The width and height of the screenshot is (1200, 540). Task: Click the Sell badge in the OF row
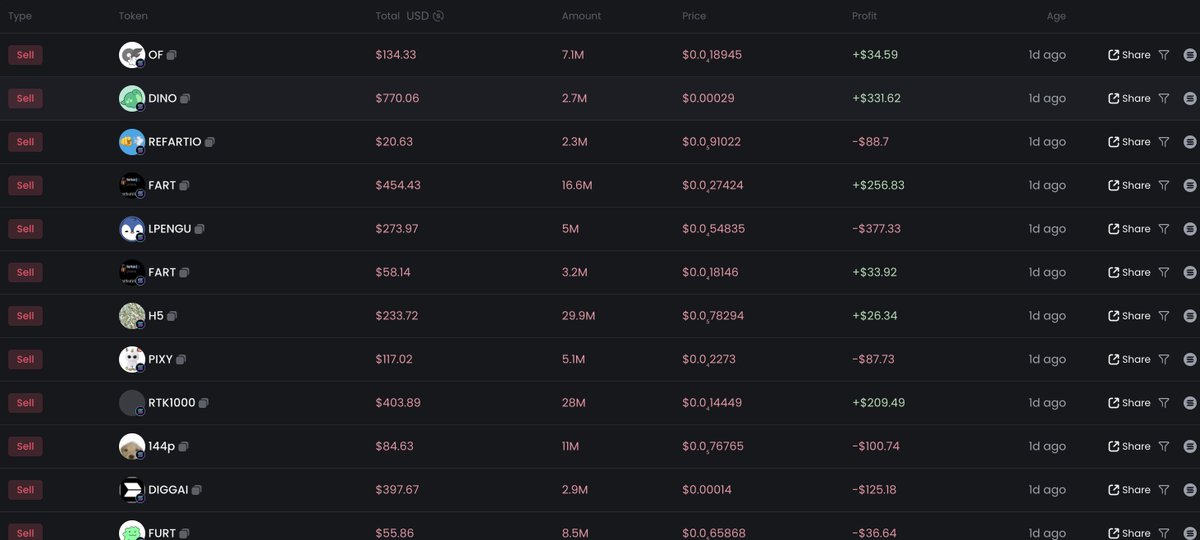point(25,55)
